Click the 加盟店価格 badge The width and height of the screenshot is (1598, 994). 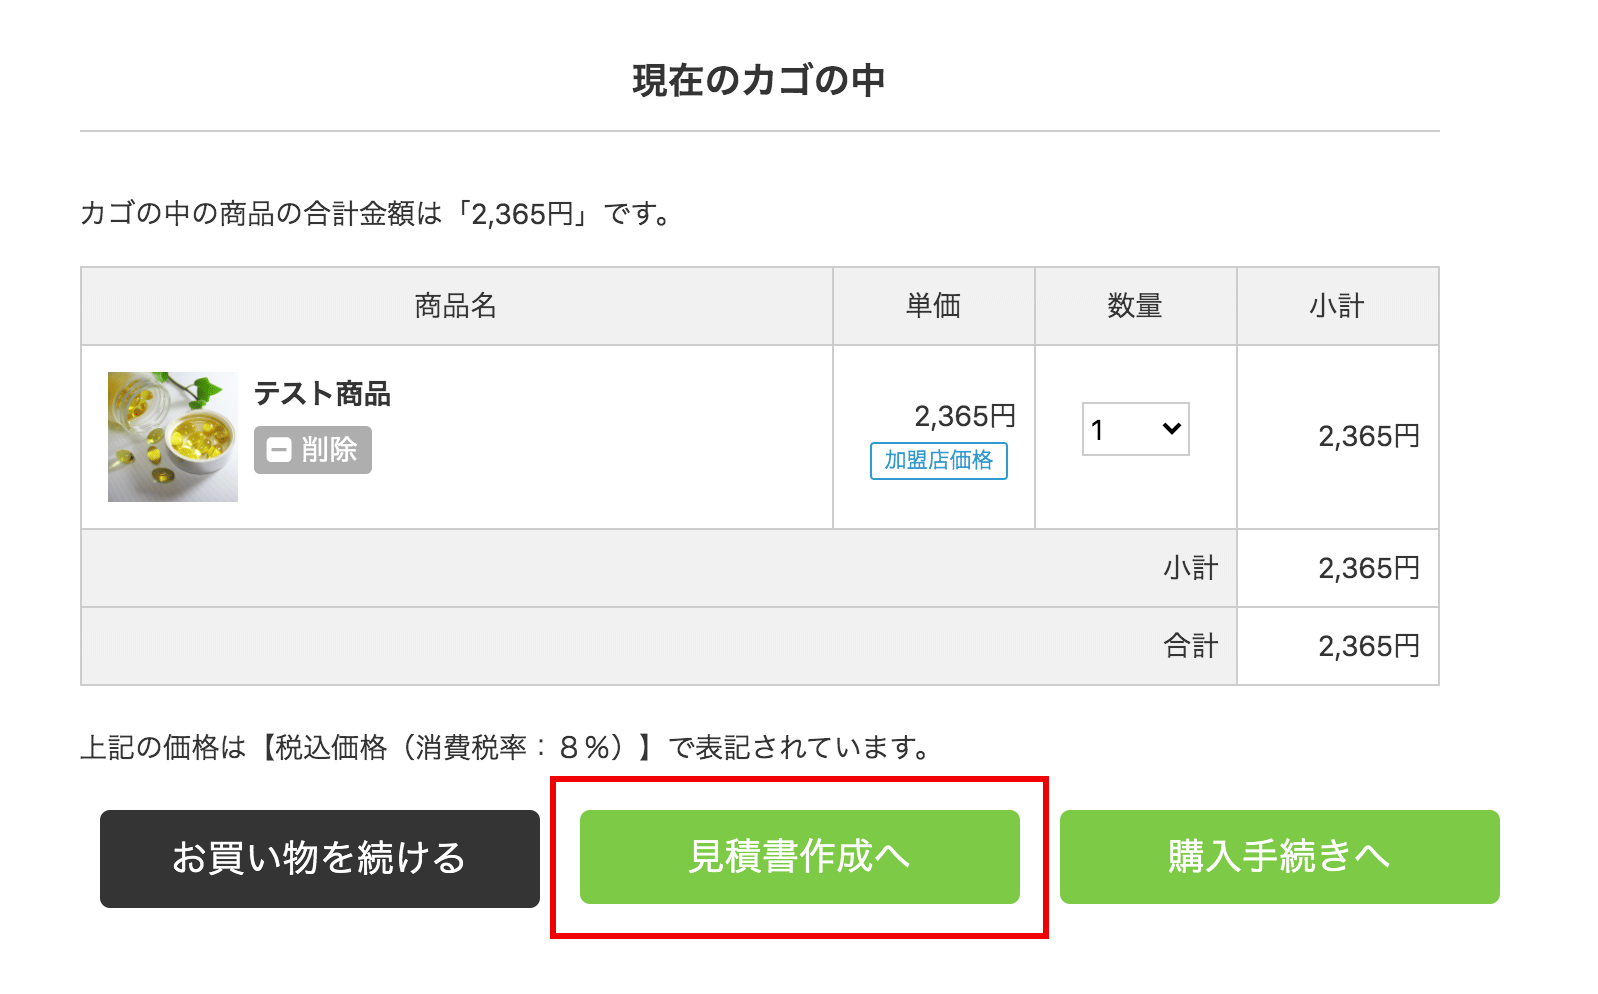pos(938,460)
